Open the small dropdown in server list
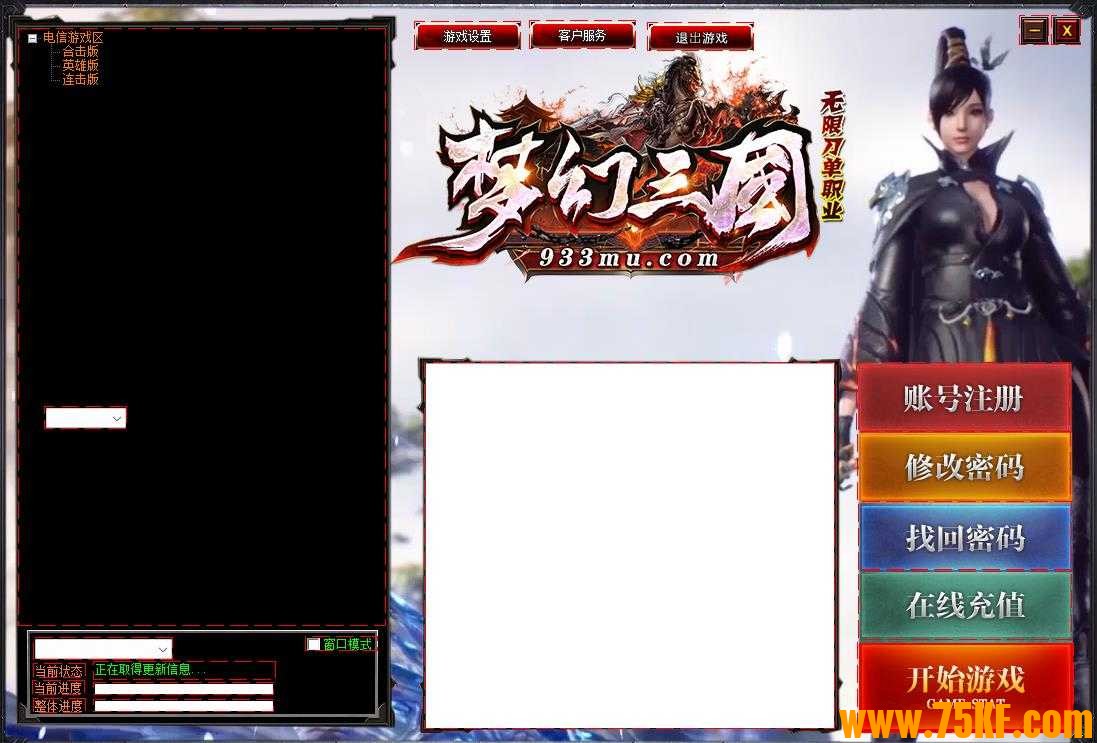This screenshot has width=1097, height=743. 85,418
